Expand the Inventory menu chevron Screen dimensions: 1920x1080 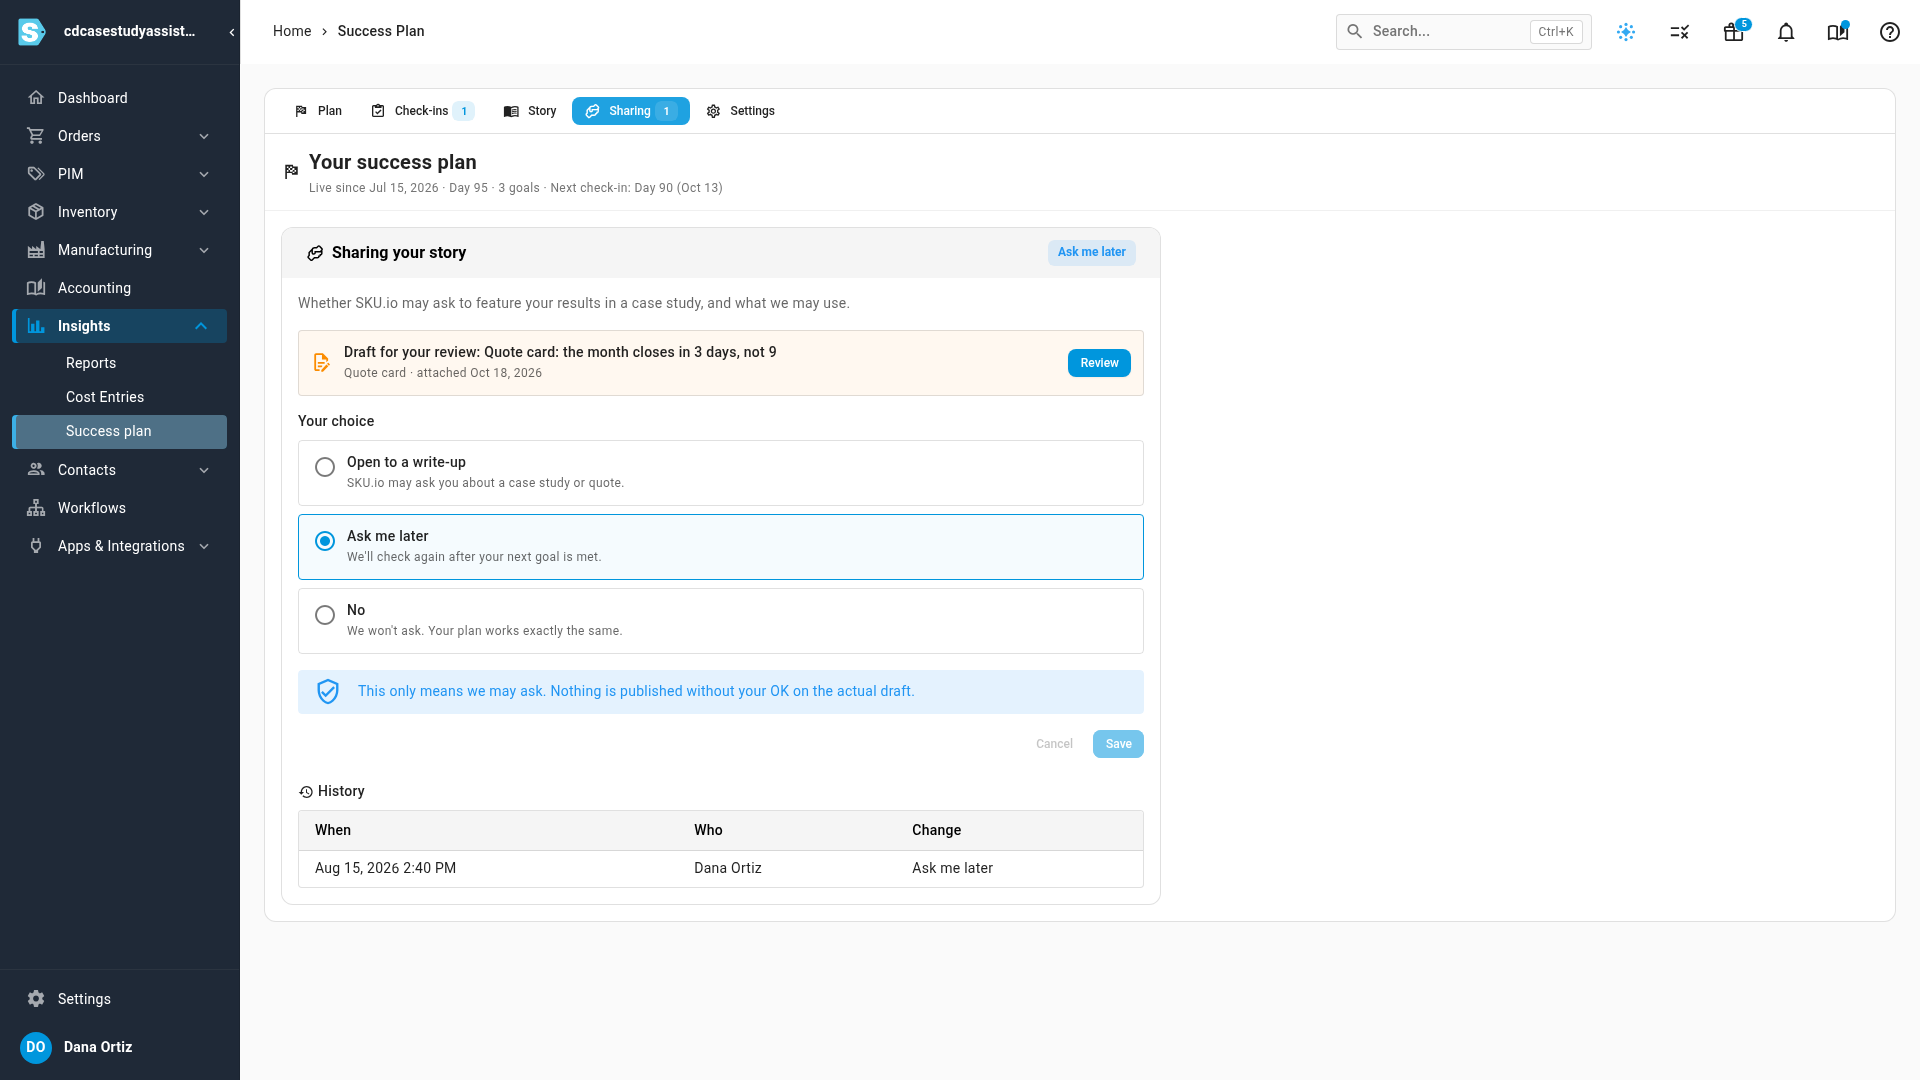tap(204, 212)
